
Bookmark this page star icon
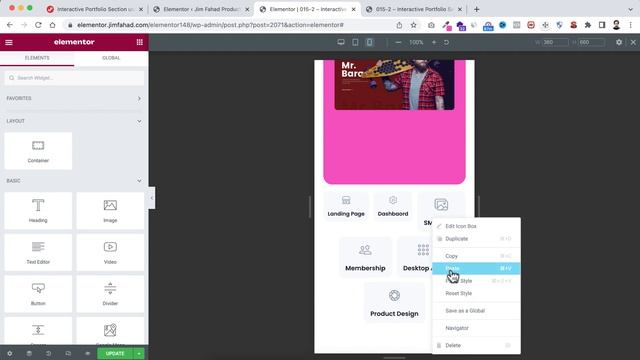coord(413,25)
